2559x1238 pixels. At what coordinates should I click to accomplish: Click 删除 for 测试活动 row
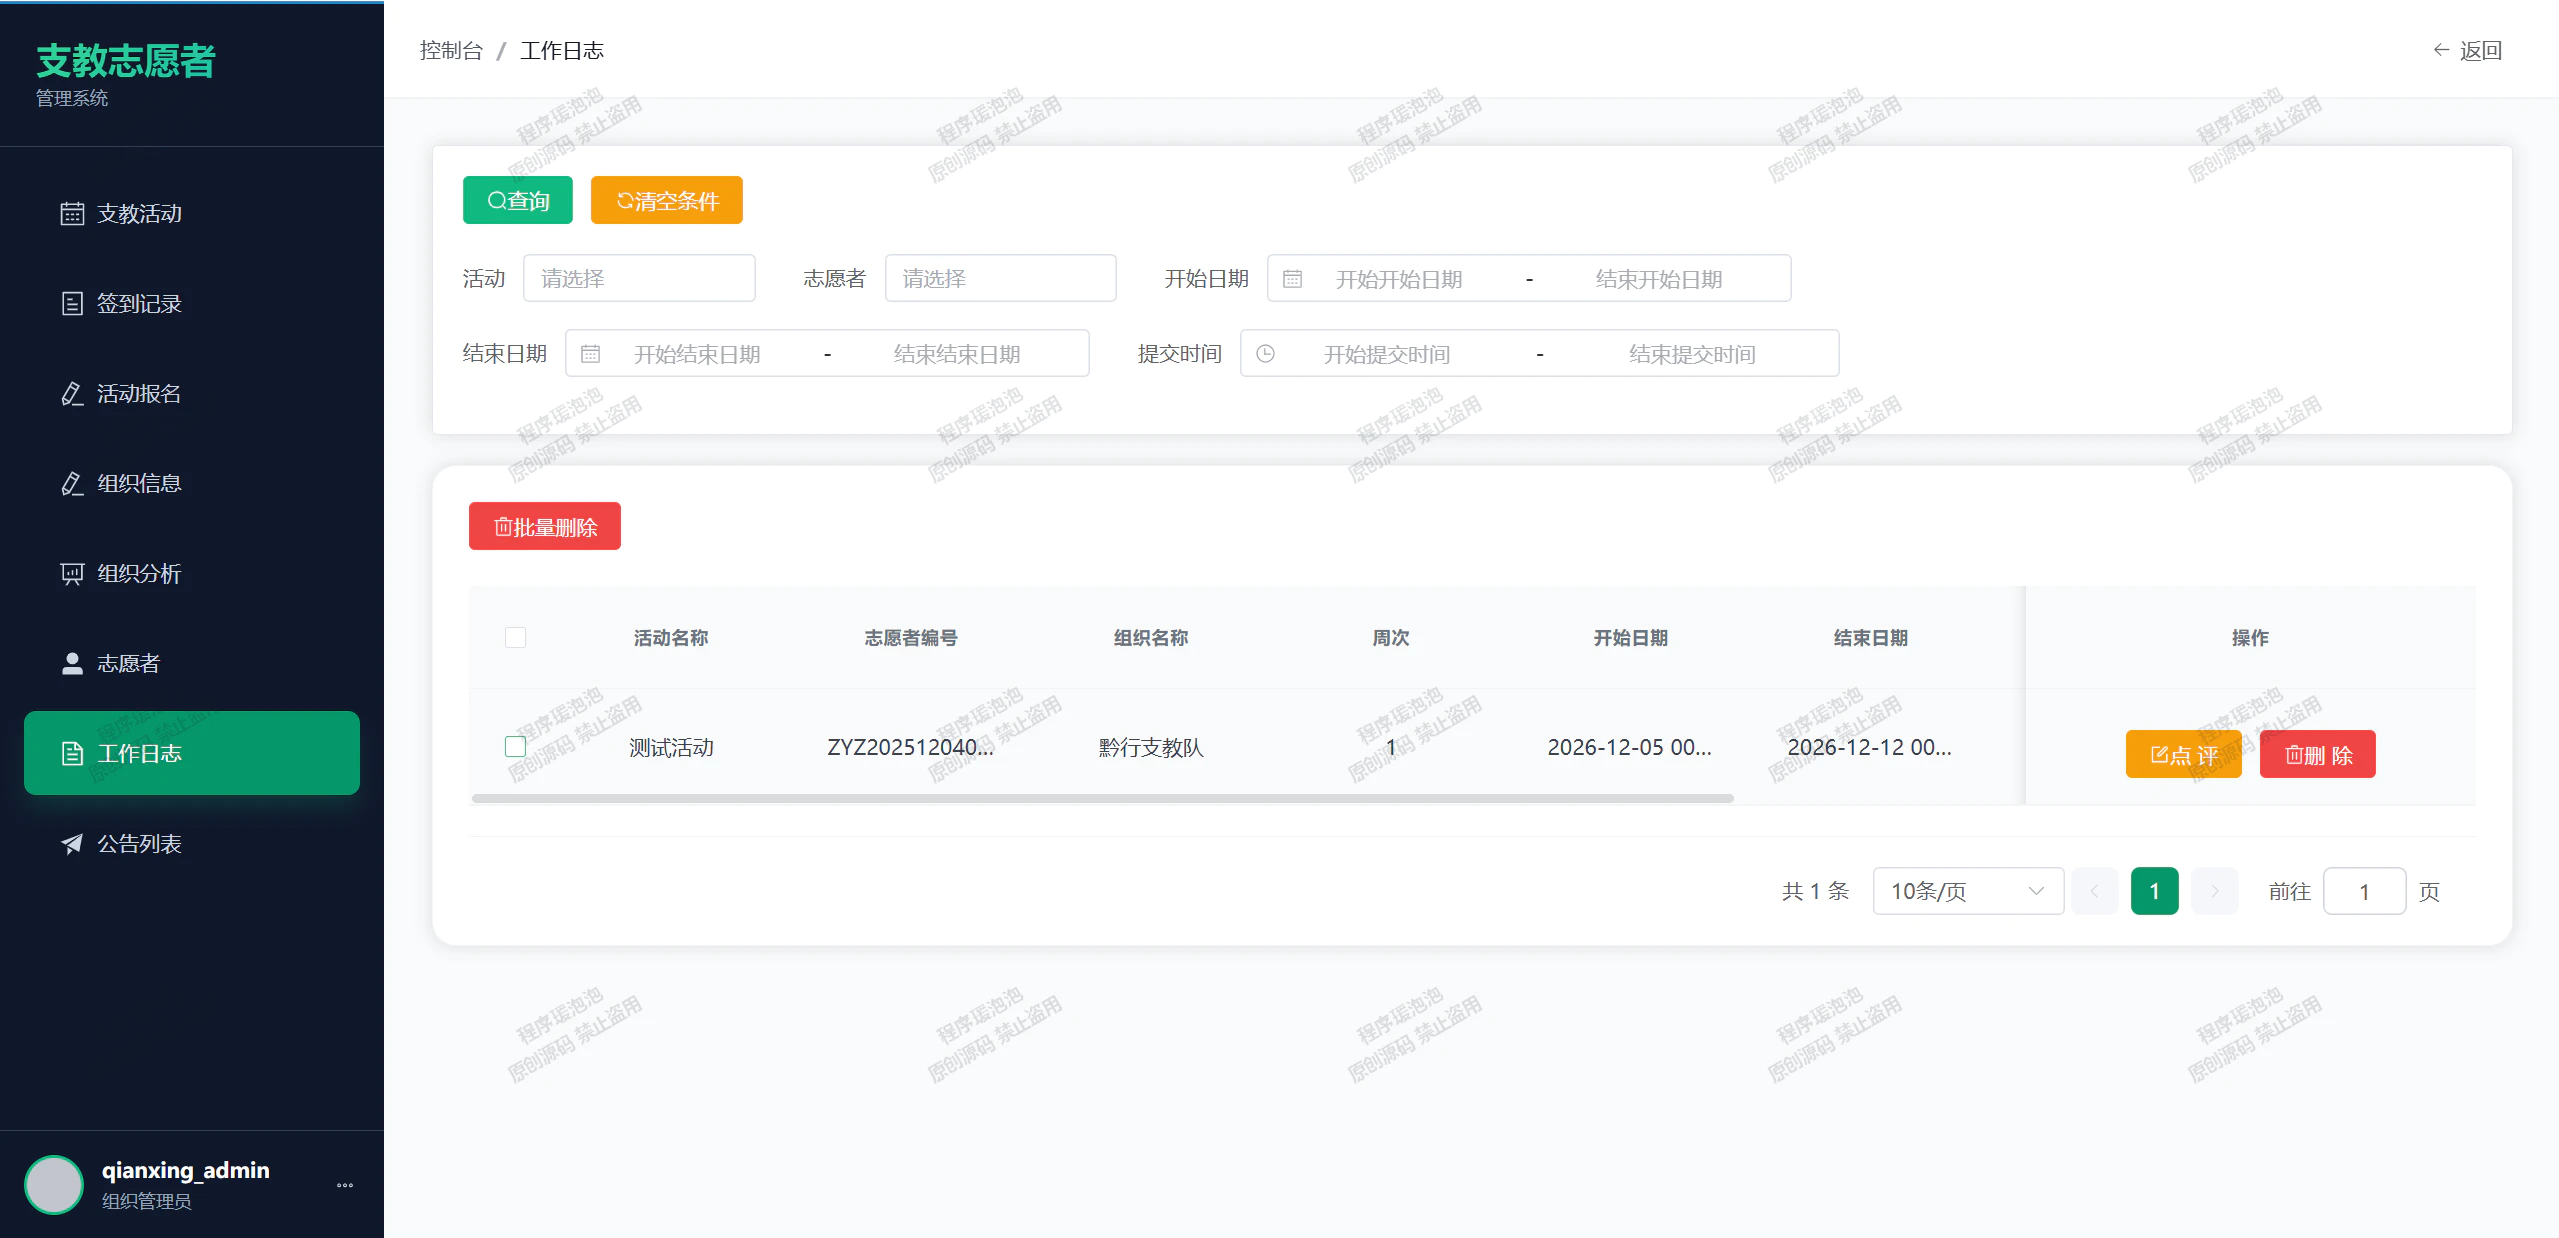(x=2318, y=754)
